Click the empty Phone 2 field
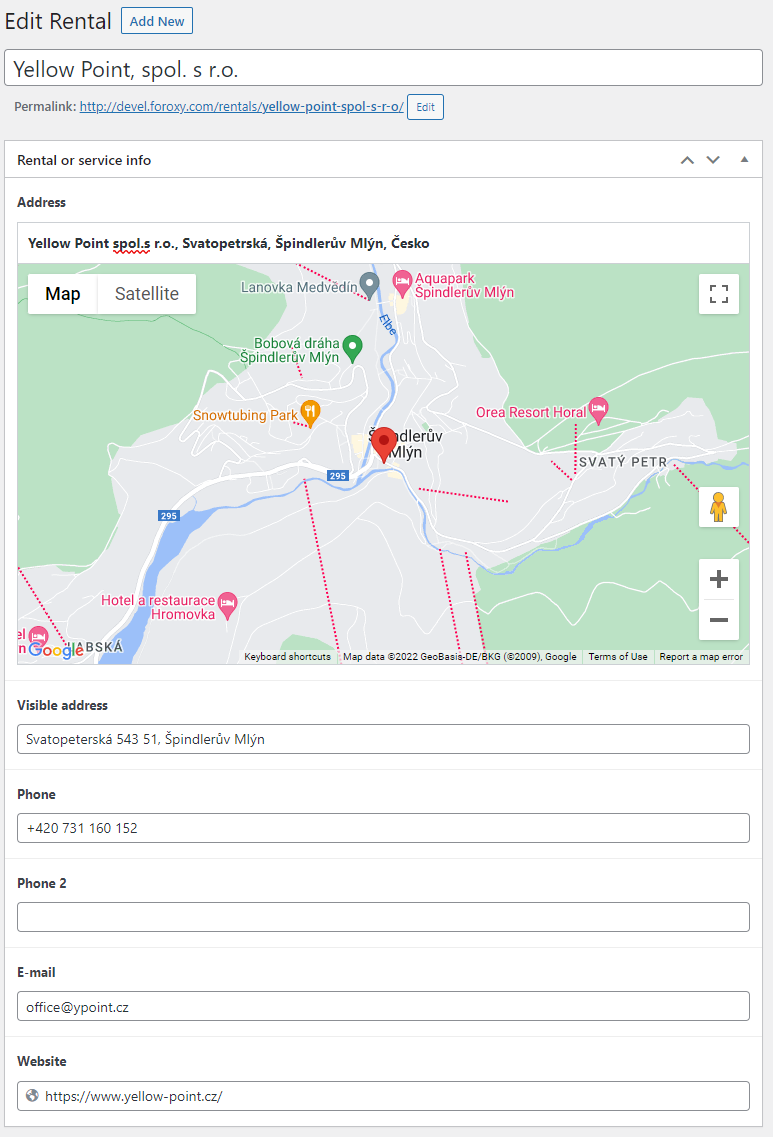 click(x=383, y=917)
